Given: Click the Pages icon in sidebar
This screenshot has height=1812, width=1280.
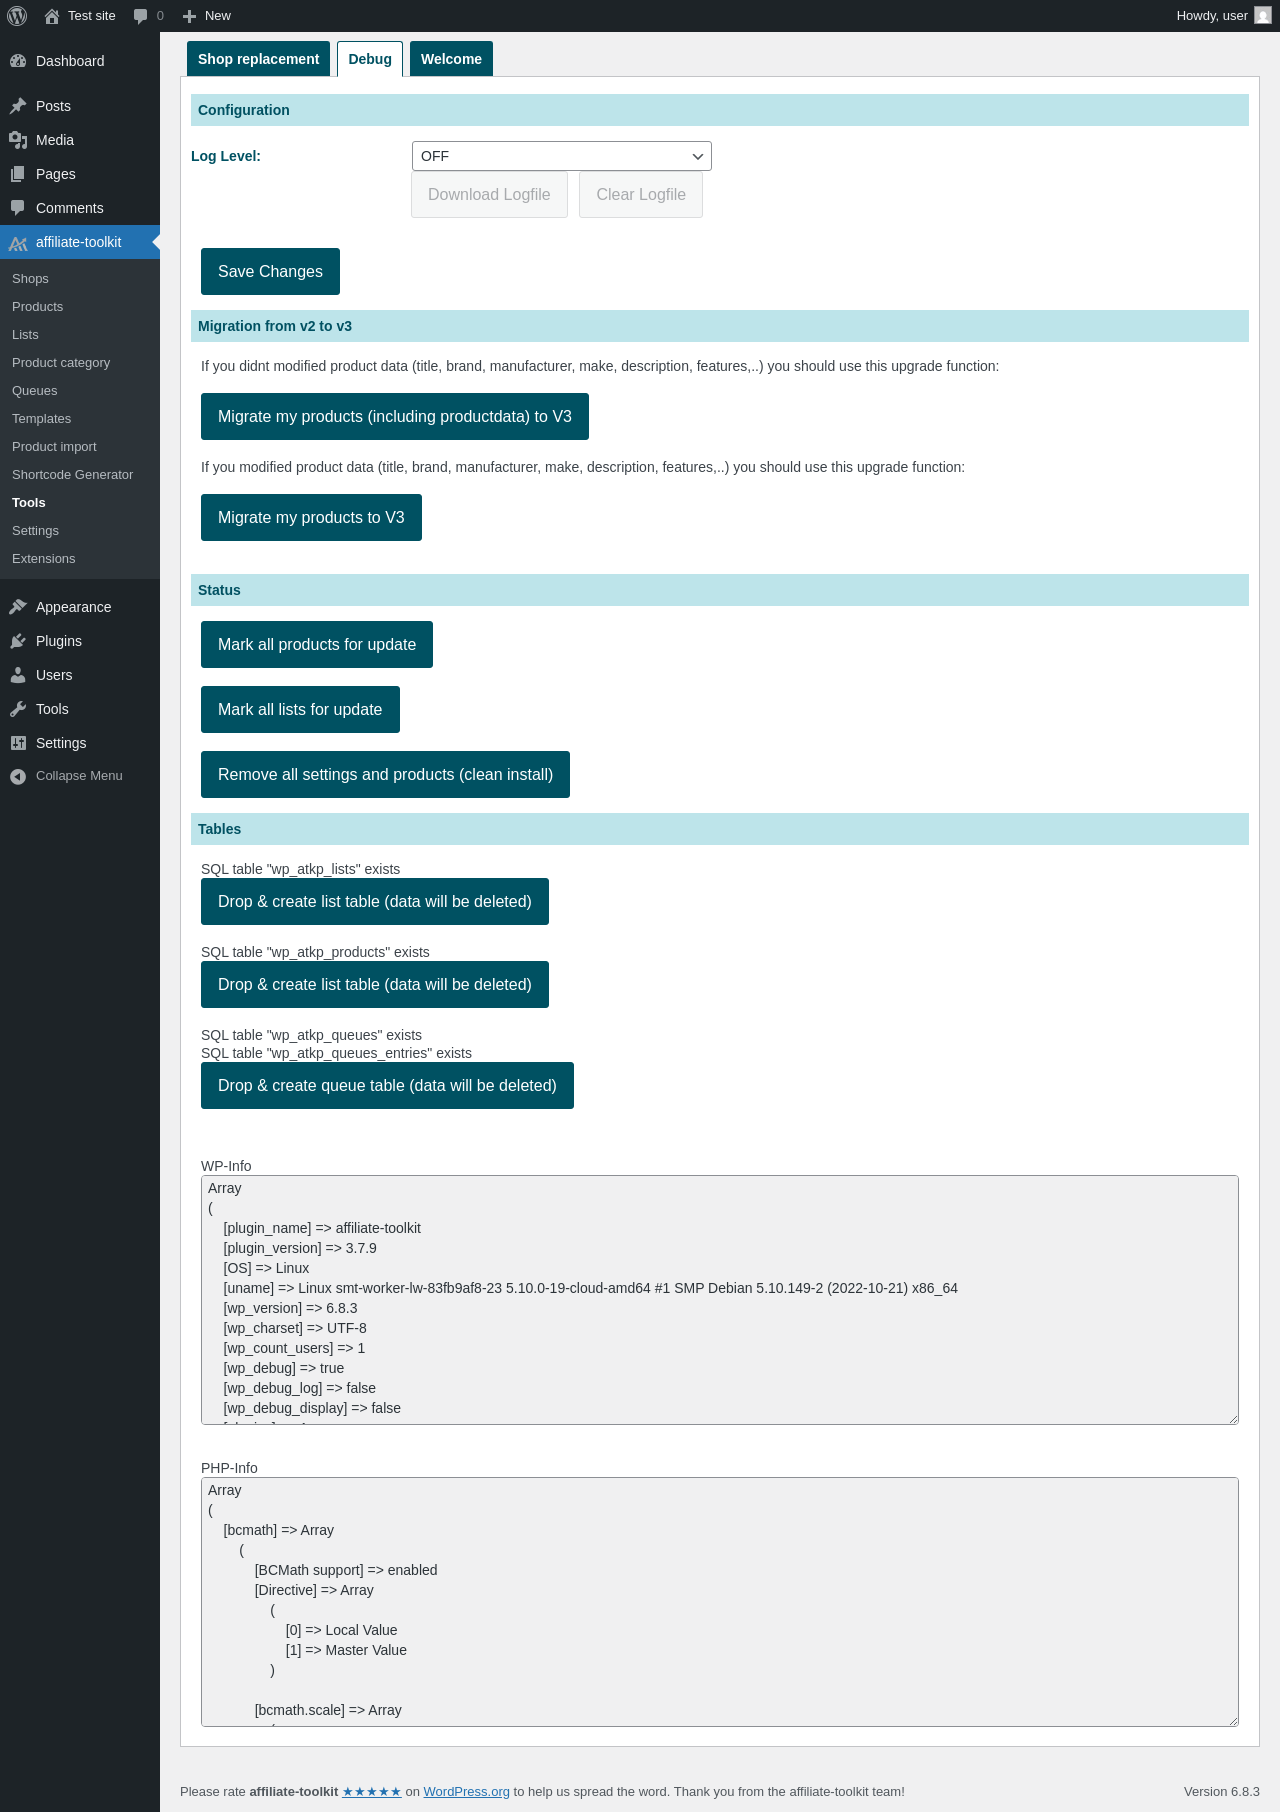Looking at the screenshot, I should (x=18, y=174).
